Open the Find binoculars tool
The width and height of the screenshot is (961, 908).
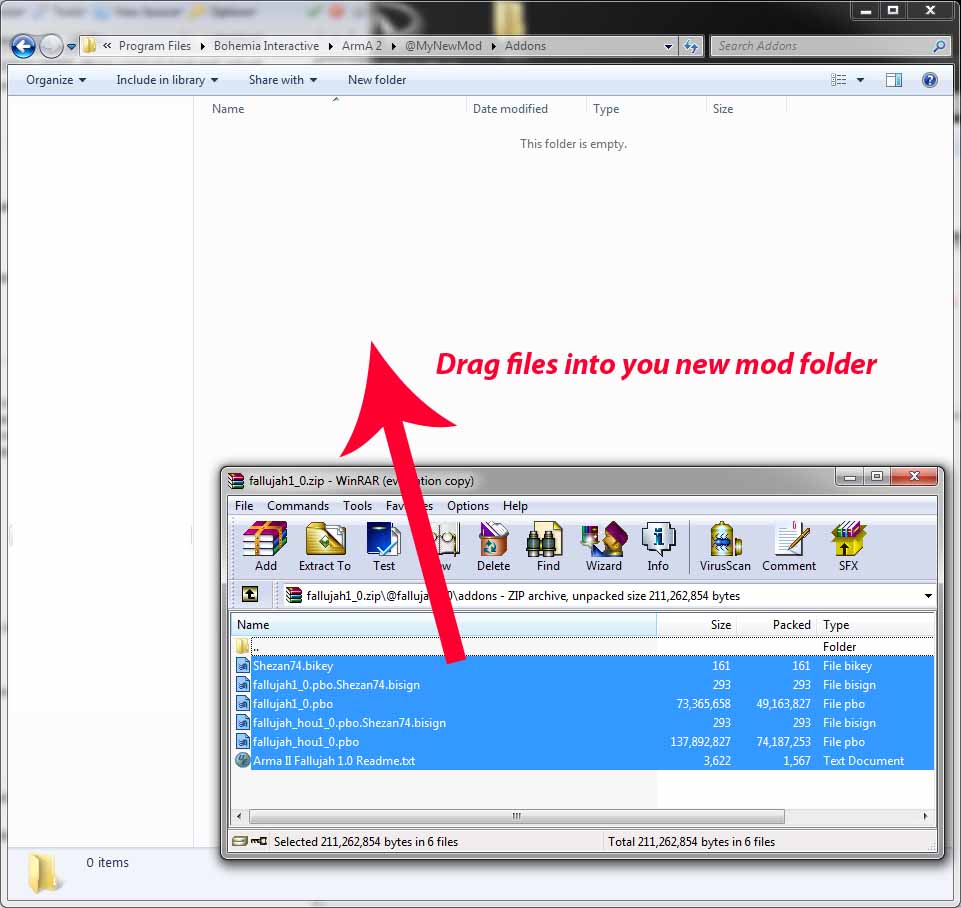548,546
